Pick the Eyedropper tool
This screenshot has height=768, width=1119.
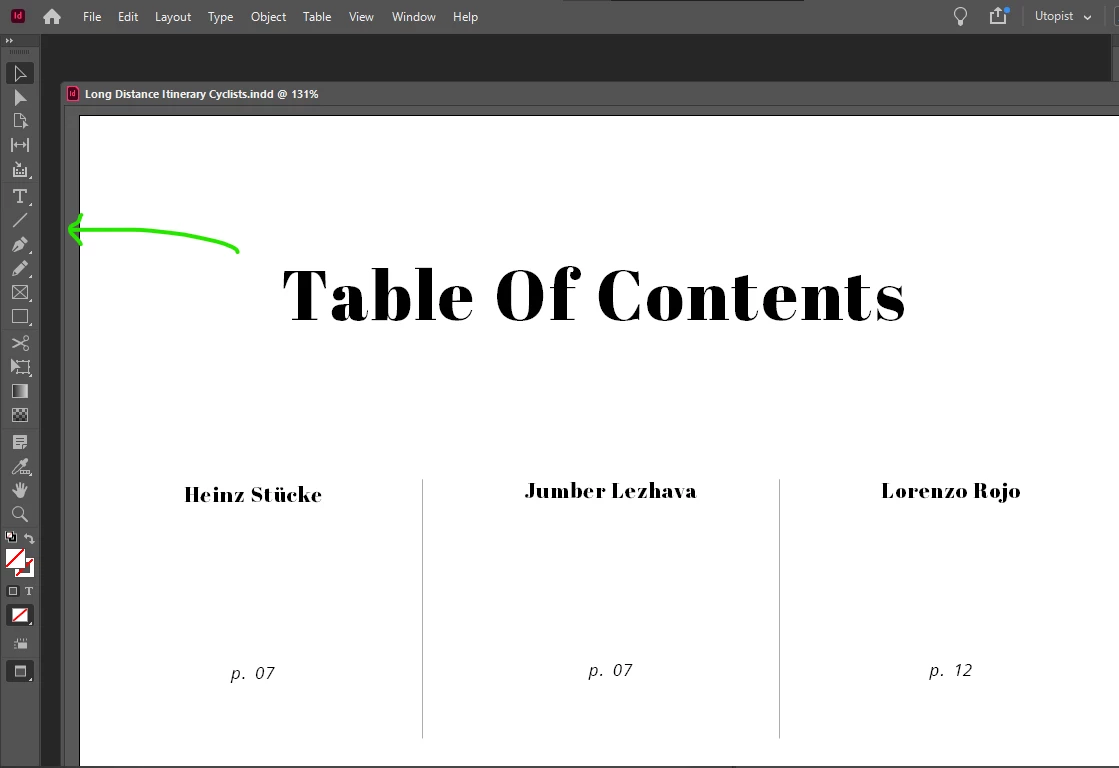coord(20,467)
